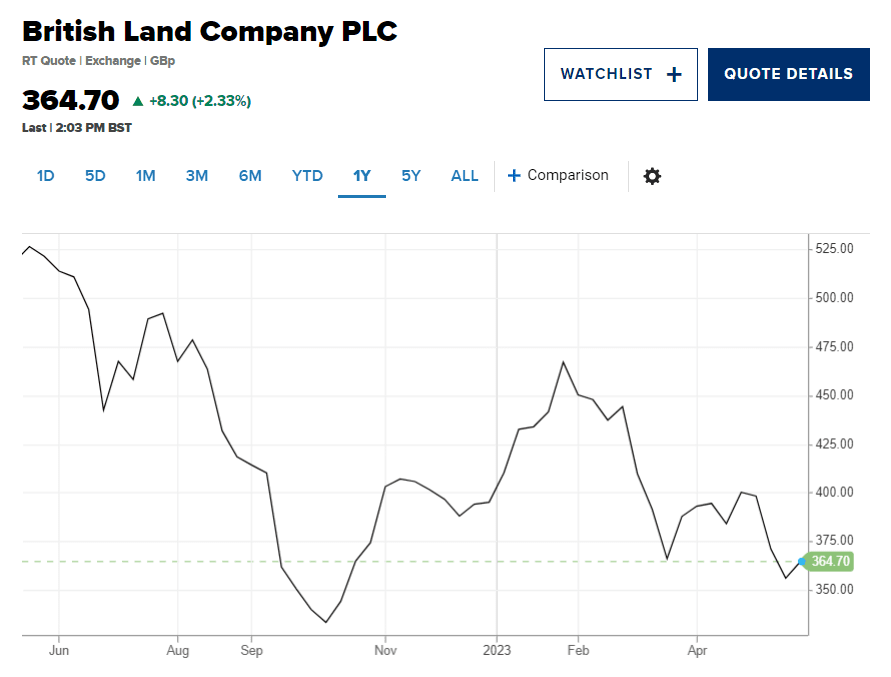The image size is (891, 677).
Task: Click the blue current-price dot on chart
Action: (x=802, y=562)
